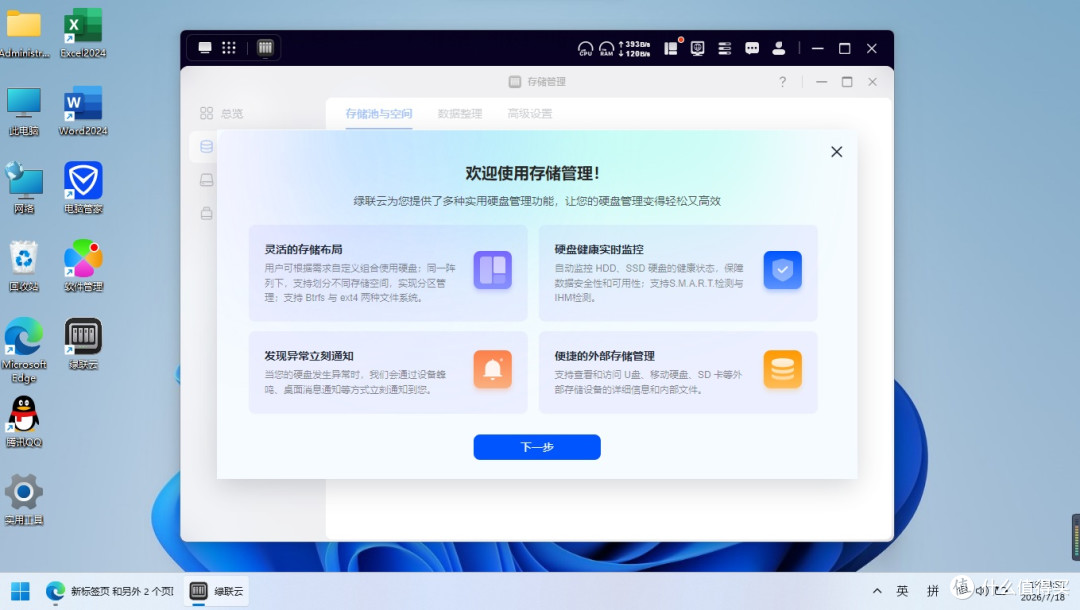This screenshot has height=610, width=1080.
Task: Open 此电脑 desktop icon
Action: 23,111
